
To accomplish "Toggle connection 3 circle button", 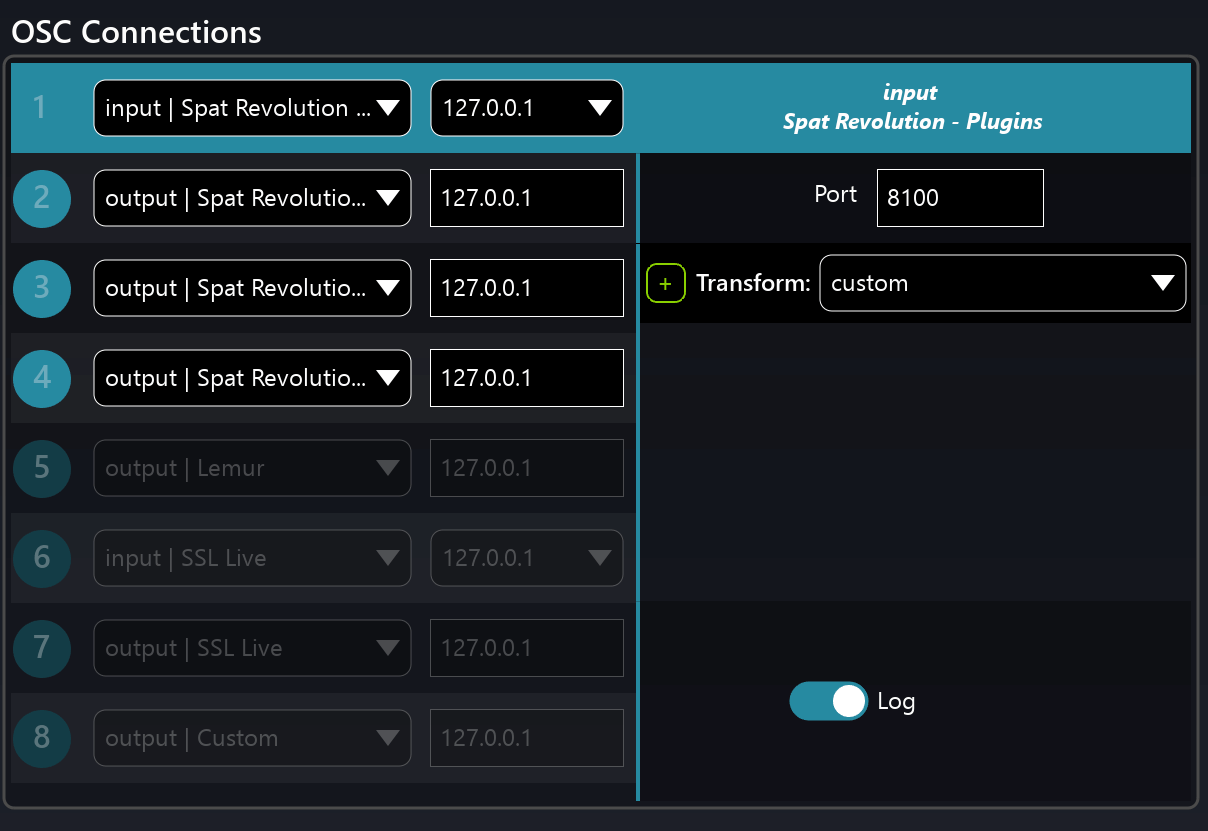I will click(x=42, y=288).
